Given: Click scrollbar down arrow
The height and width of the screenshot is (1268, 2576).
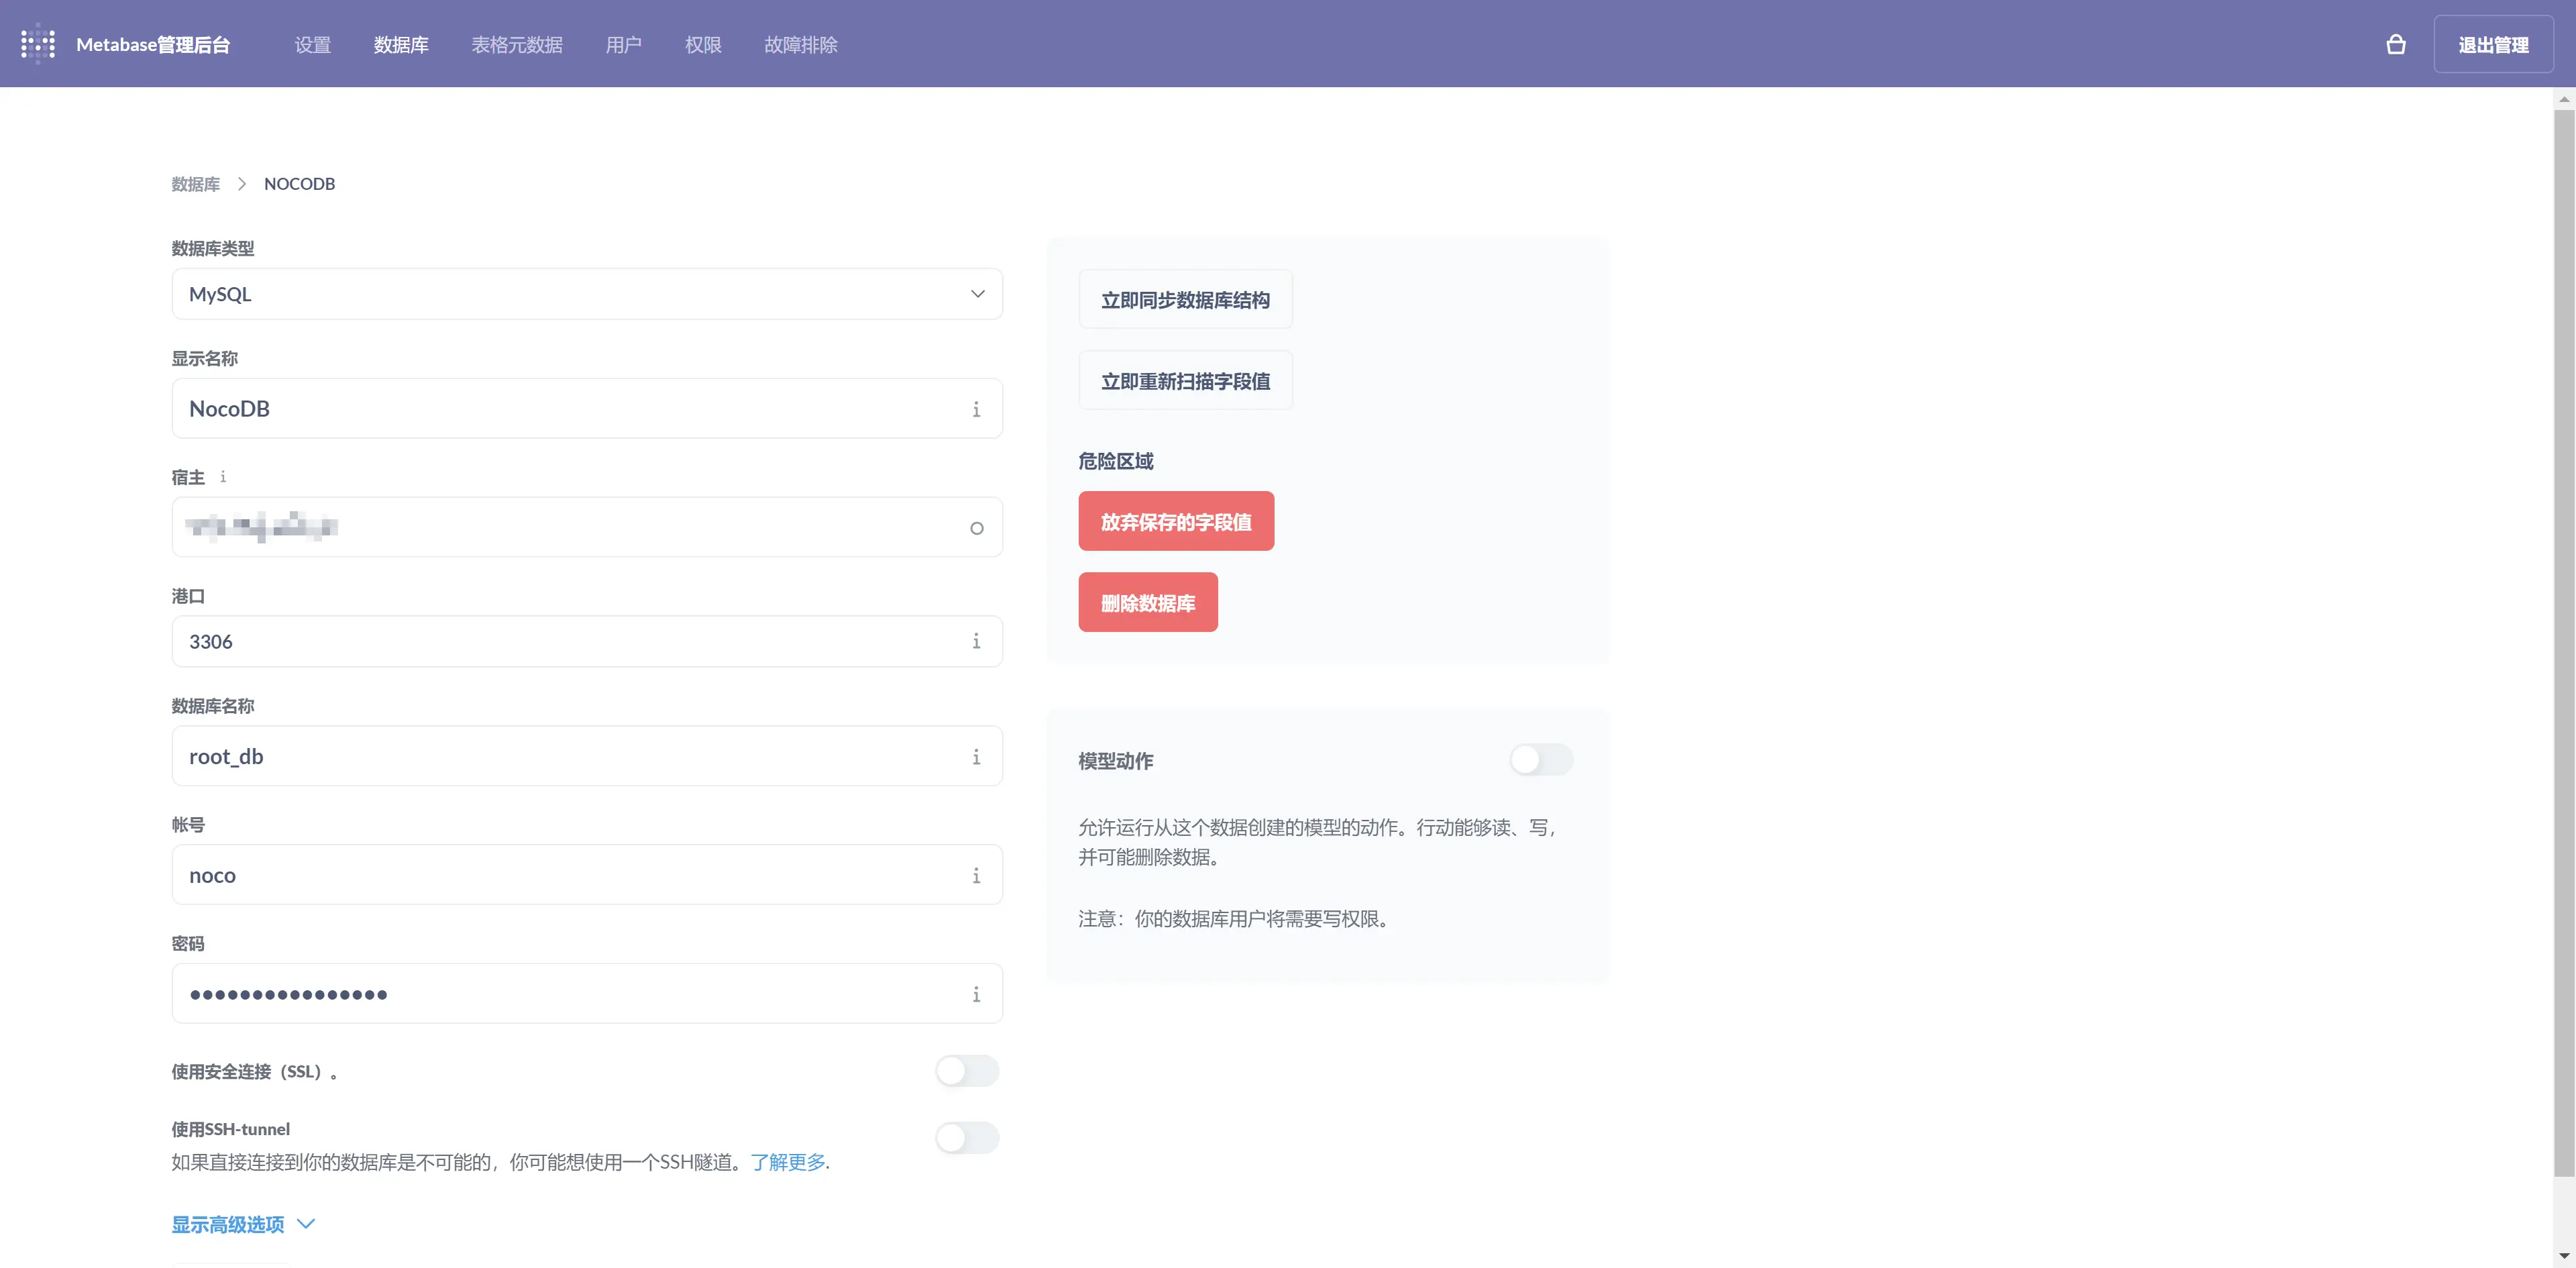Looking at the screenshot, I should coord(2563,1255).
